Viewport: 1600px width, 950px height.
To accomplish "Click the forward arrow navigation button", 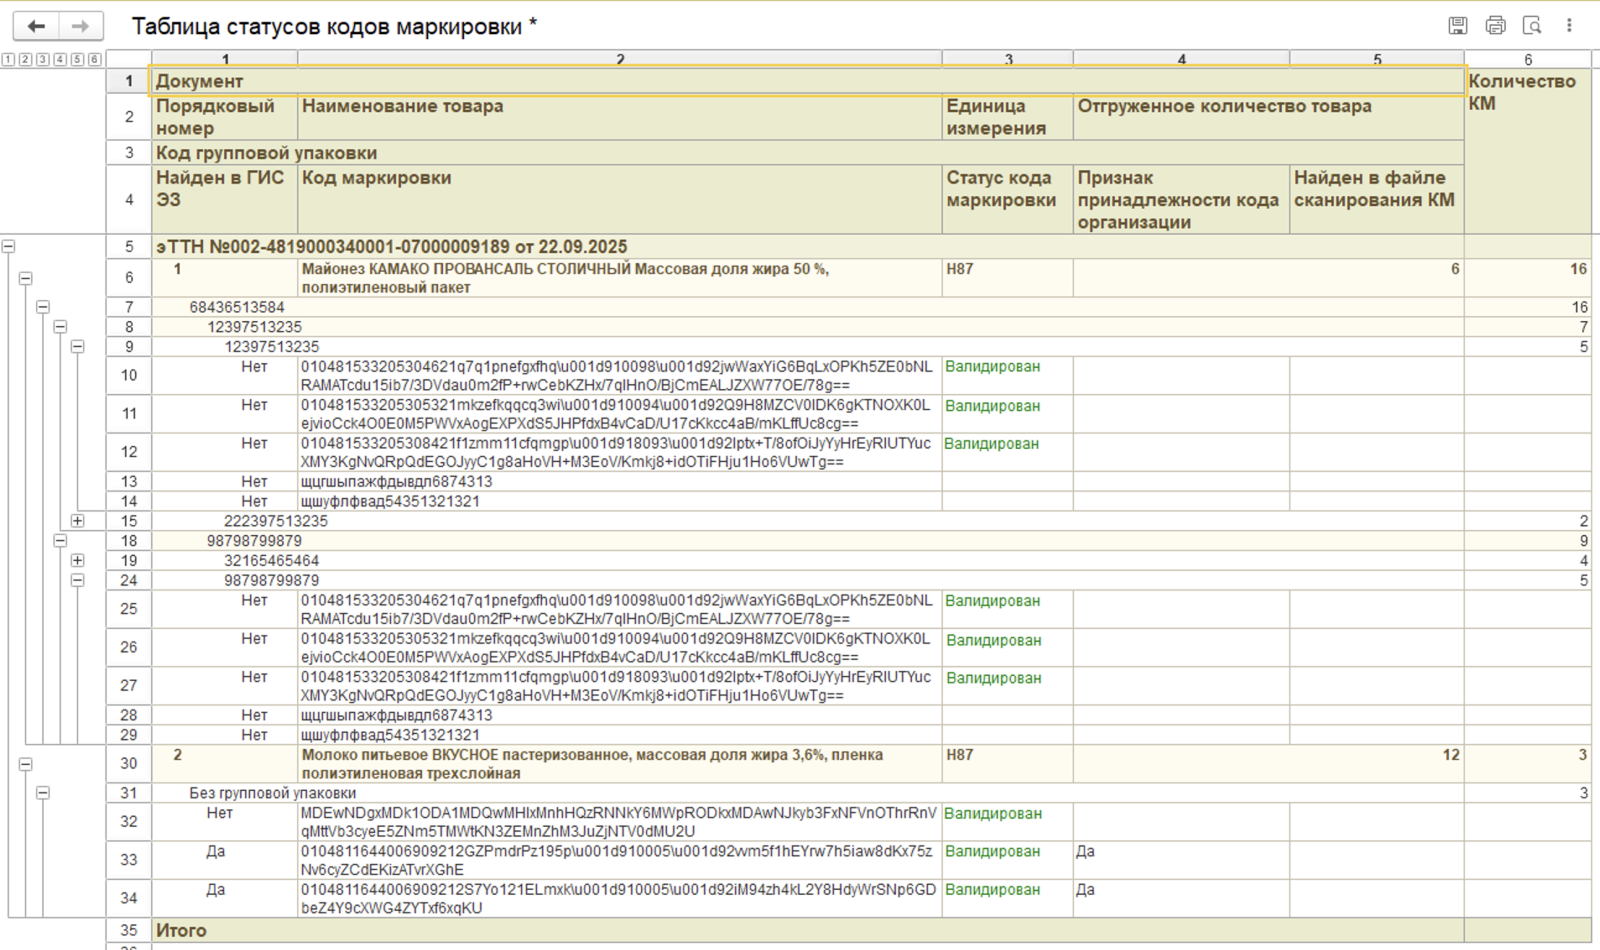I will 81,26.
